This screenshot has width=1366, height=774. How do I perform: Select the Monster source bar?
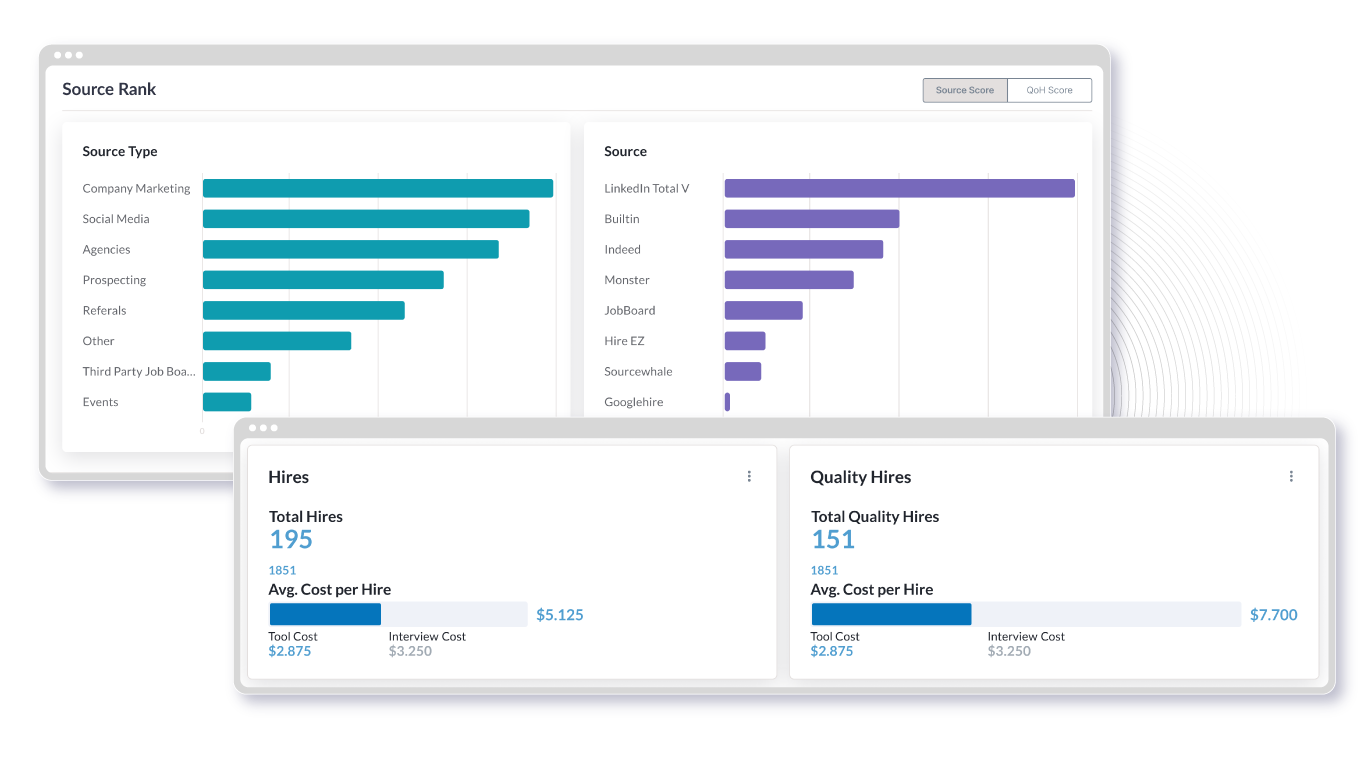788,280
